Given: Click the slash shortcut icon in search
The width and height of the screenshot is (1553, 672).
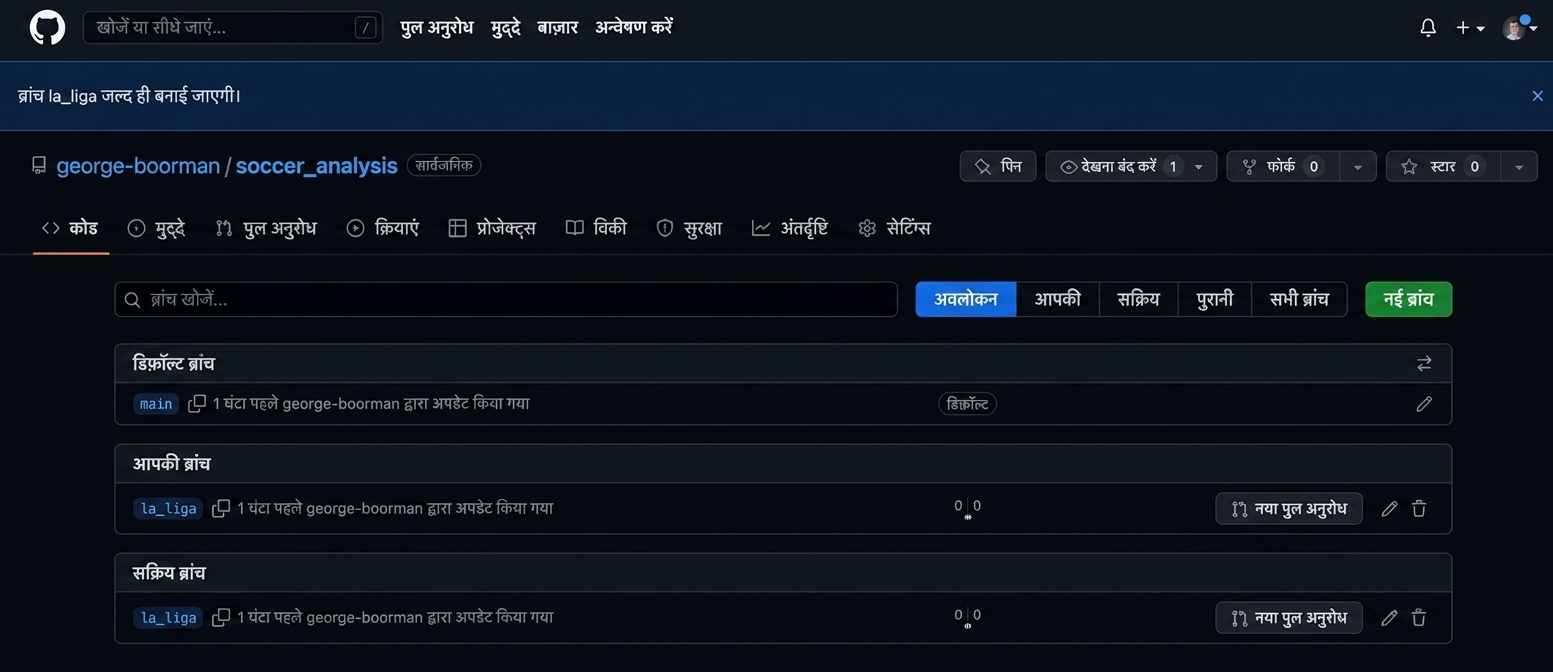Looking at the screenshot, I should click(x=367, y=28).
